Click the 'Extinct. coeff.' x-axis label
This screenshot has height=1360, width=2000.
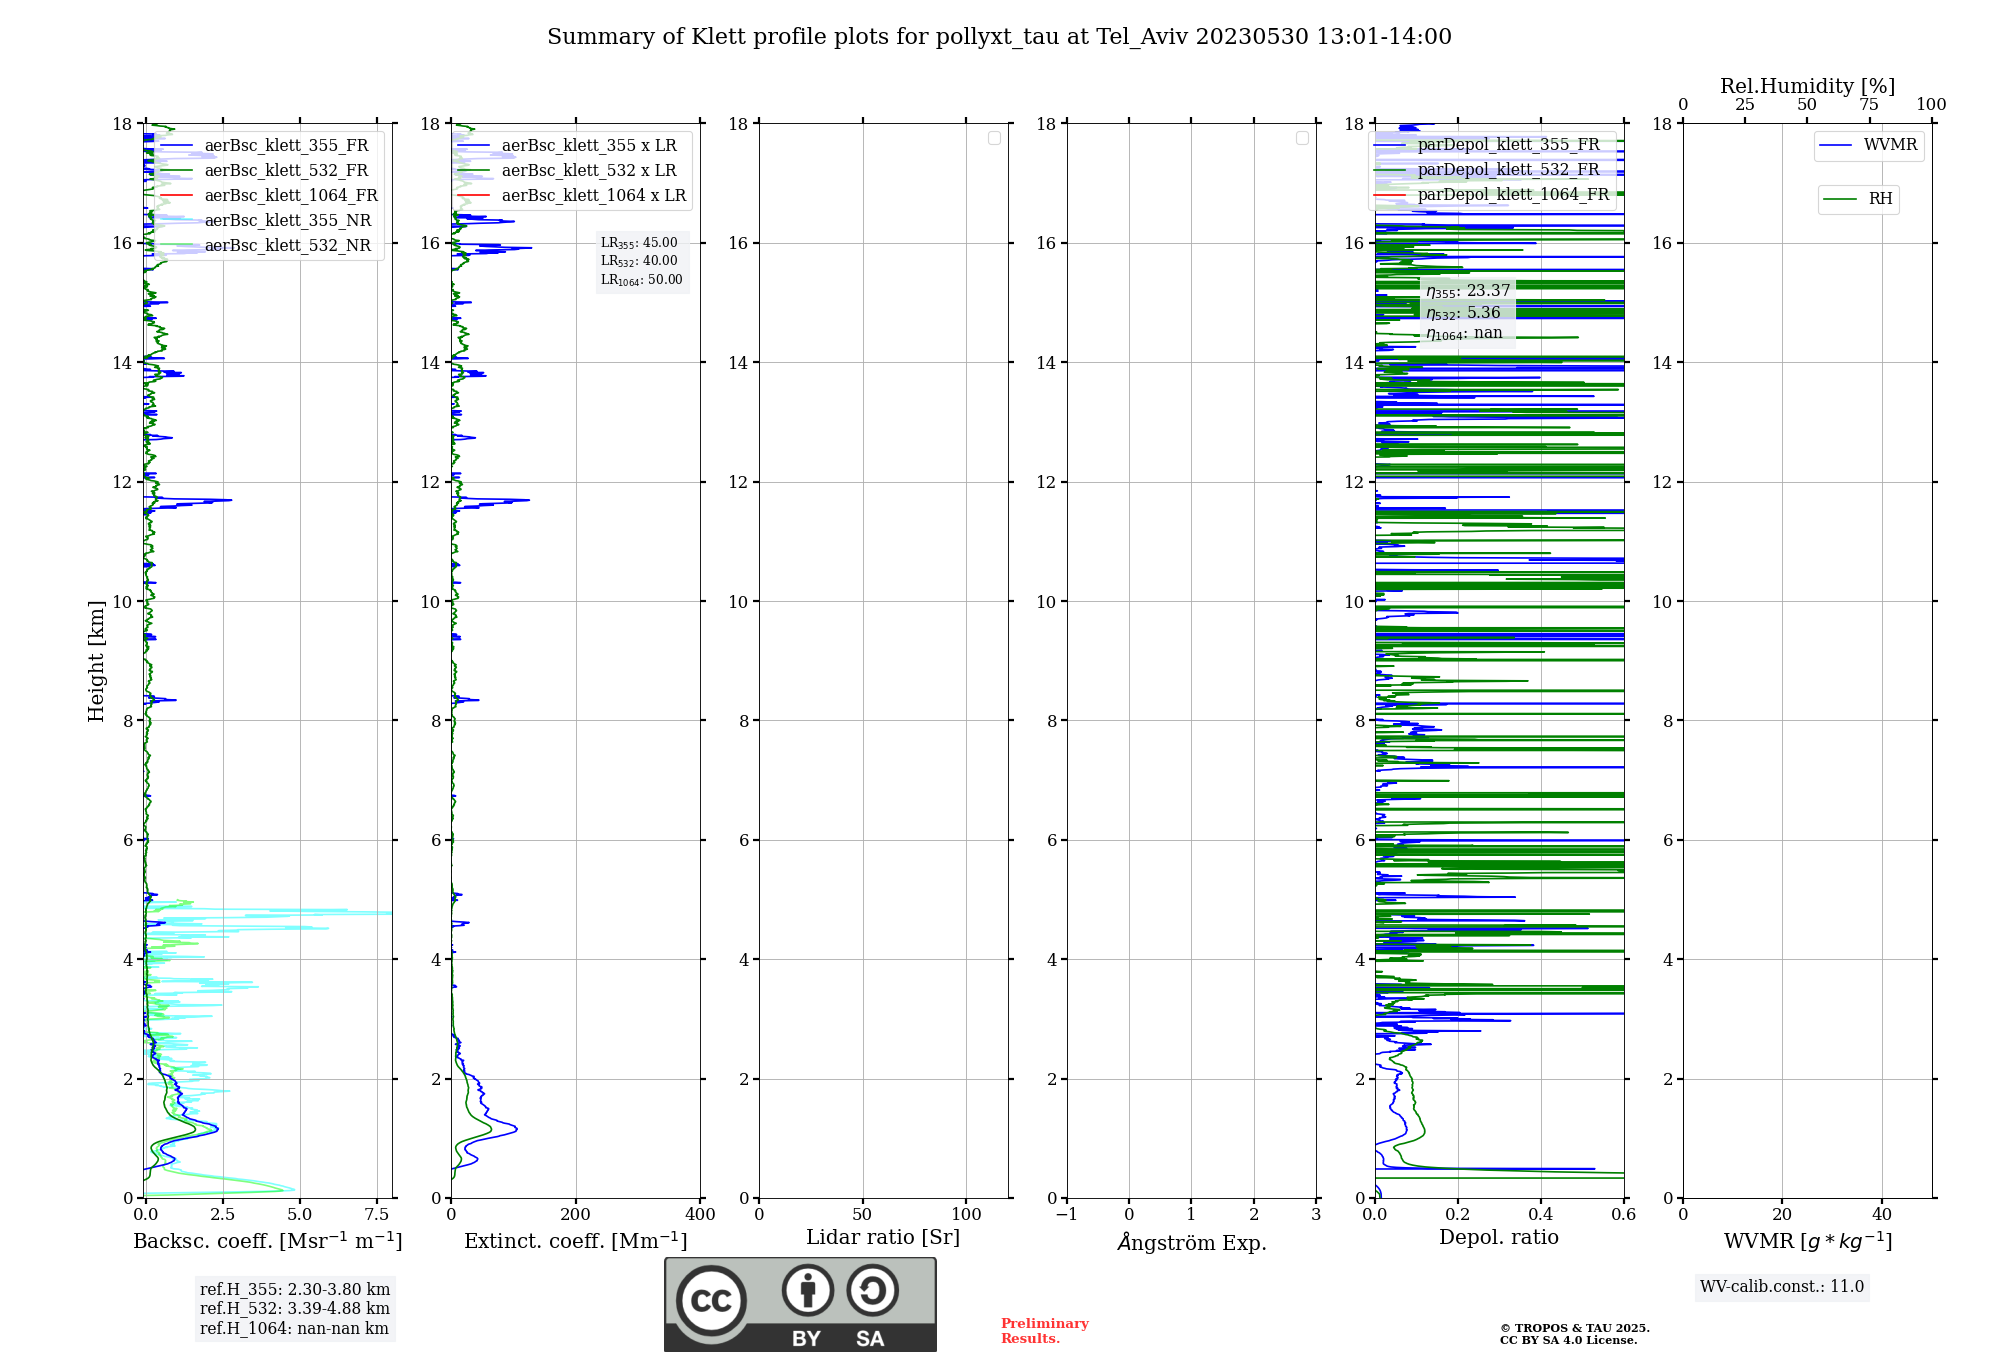(x=576, y=1241)
